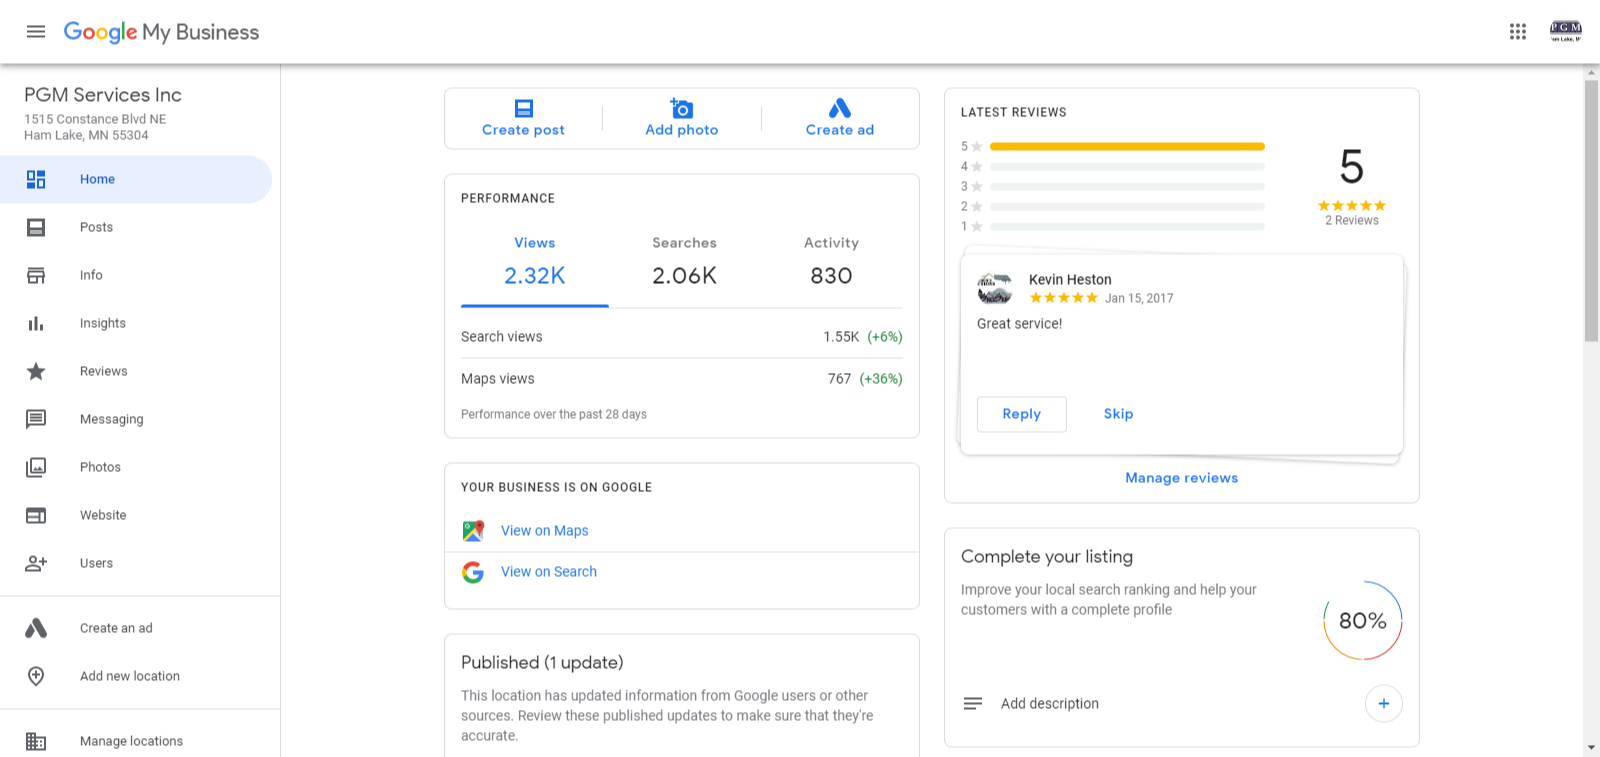Click the Home dashboard icon
Image resolution: width=1600 pixels, height=757 pixels.
coord(36,179)
